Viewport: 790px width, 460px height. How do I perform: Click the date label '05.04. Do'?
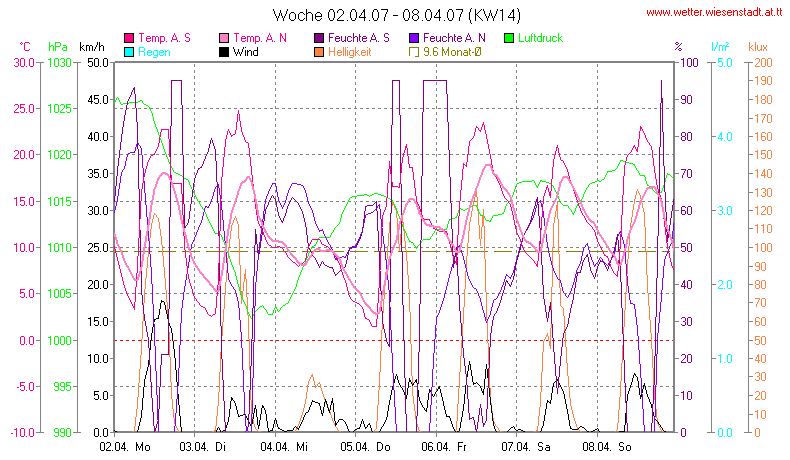pos(365,447)
